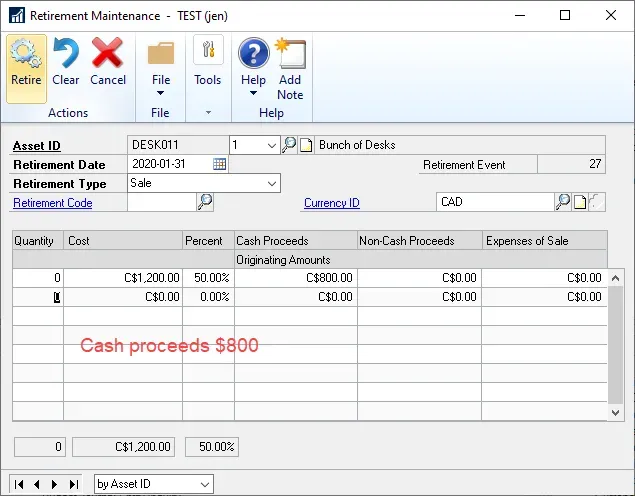The image size is (635, 496).
Task: Click the Currency ID lookup magnifier
Action: pos(562,202)
